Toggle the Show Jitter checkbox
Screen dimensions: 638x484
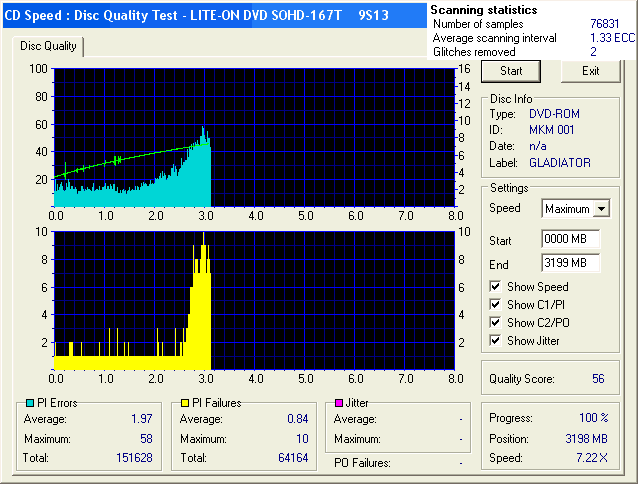pyautogui.click(x=496, y=341)
